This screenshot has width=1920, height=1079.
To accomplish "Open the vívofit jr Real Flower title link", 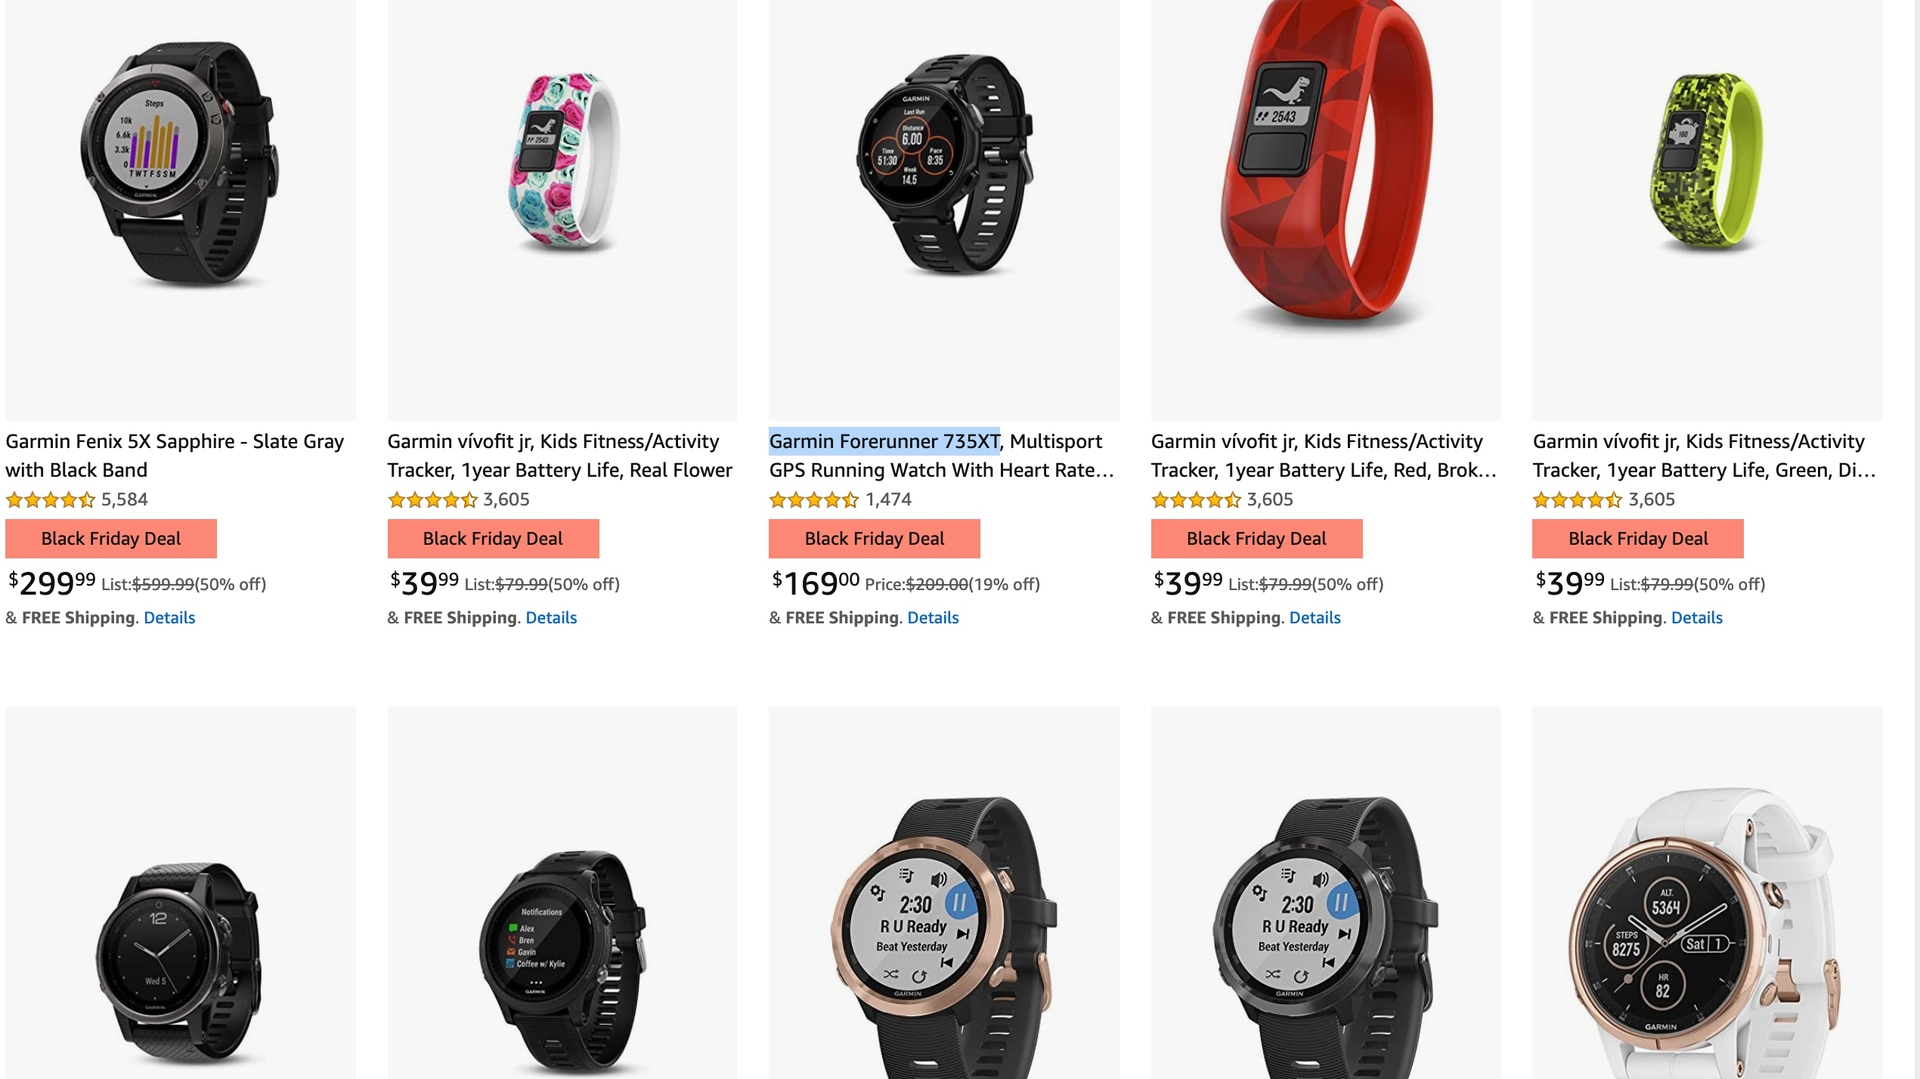I will click(560, 455).
